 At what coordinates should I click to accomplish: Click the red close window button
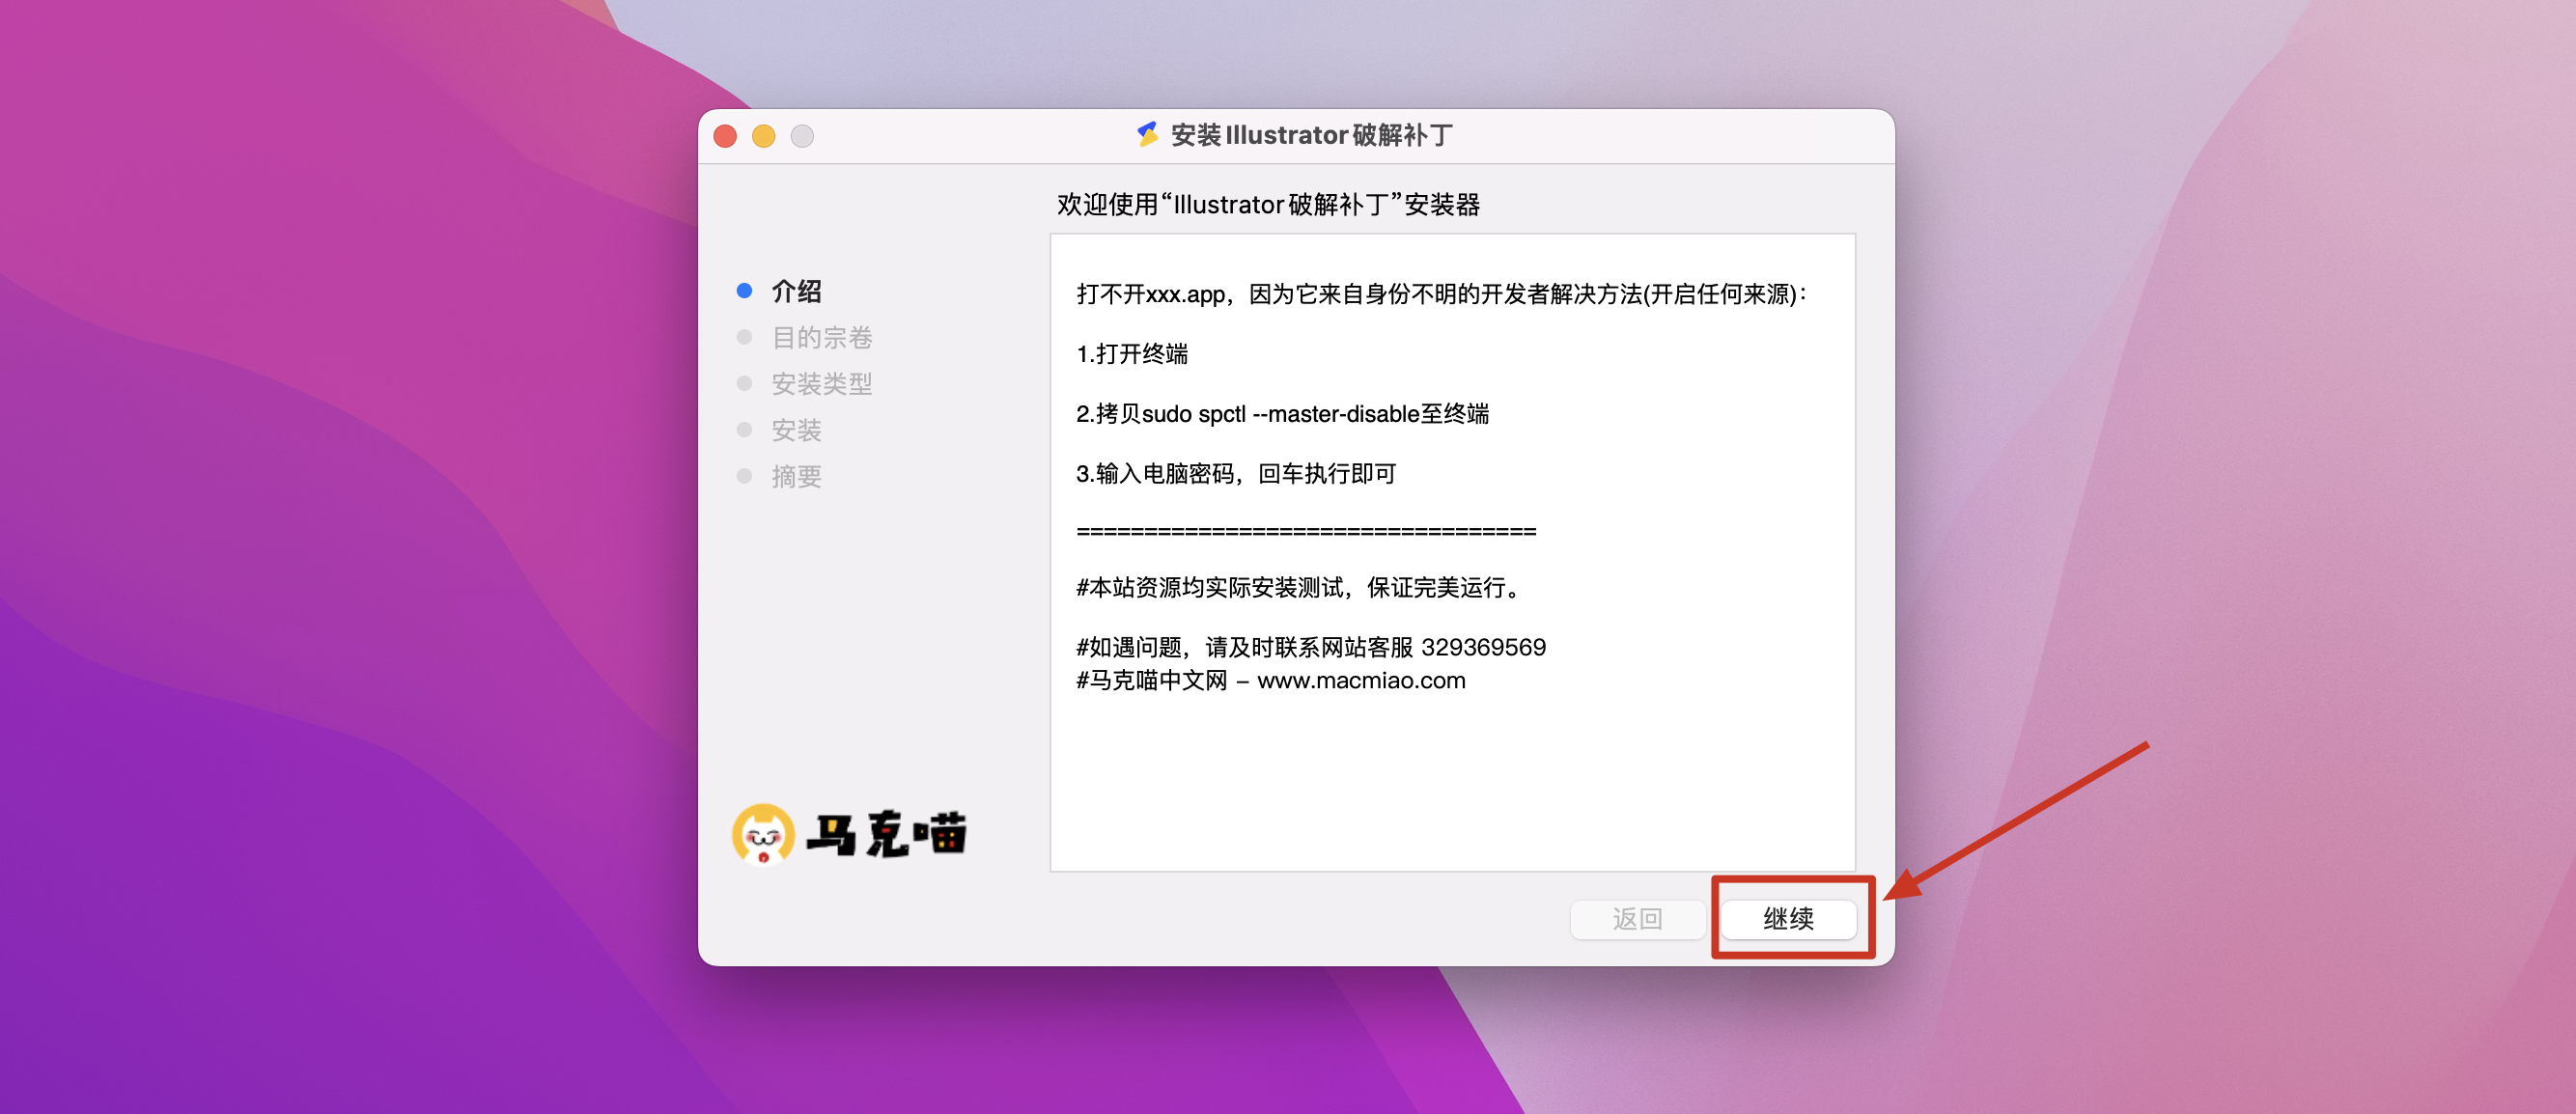tap(725, 136)
